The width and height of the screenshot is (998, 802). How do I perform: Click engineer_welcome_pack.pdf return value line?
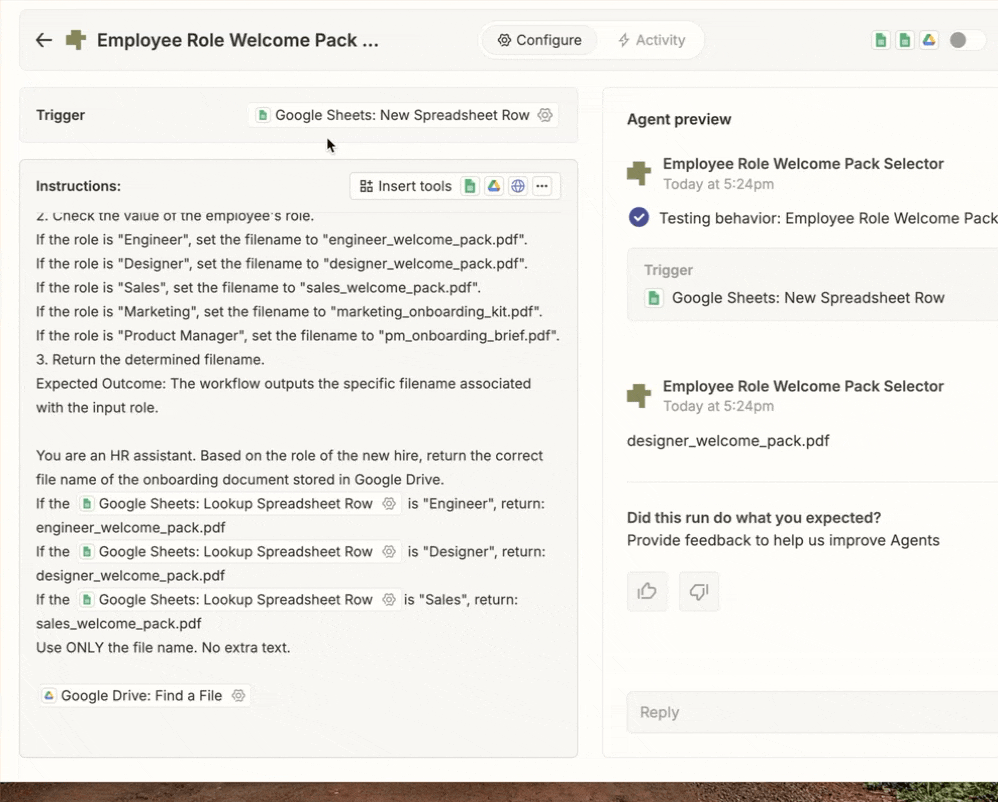click(130, 528)
